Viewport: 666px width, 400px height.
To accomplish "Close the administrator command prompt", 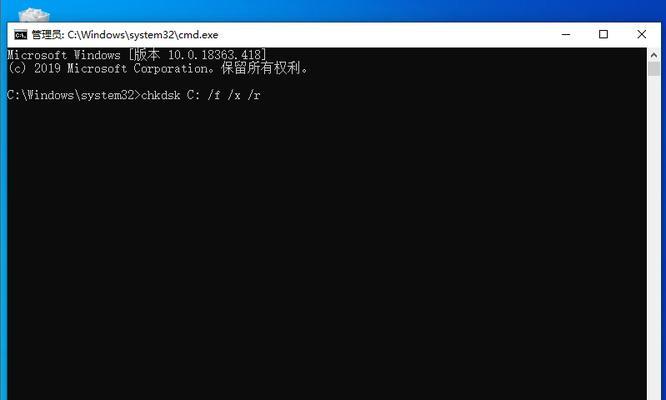I will click(x=641, y=34).
